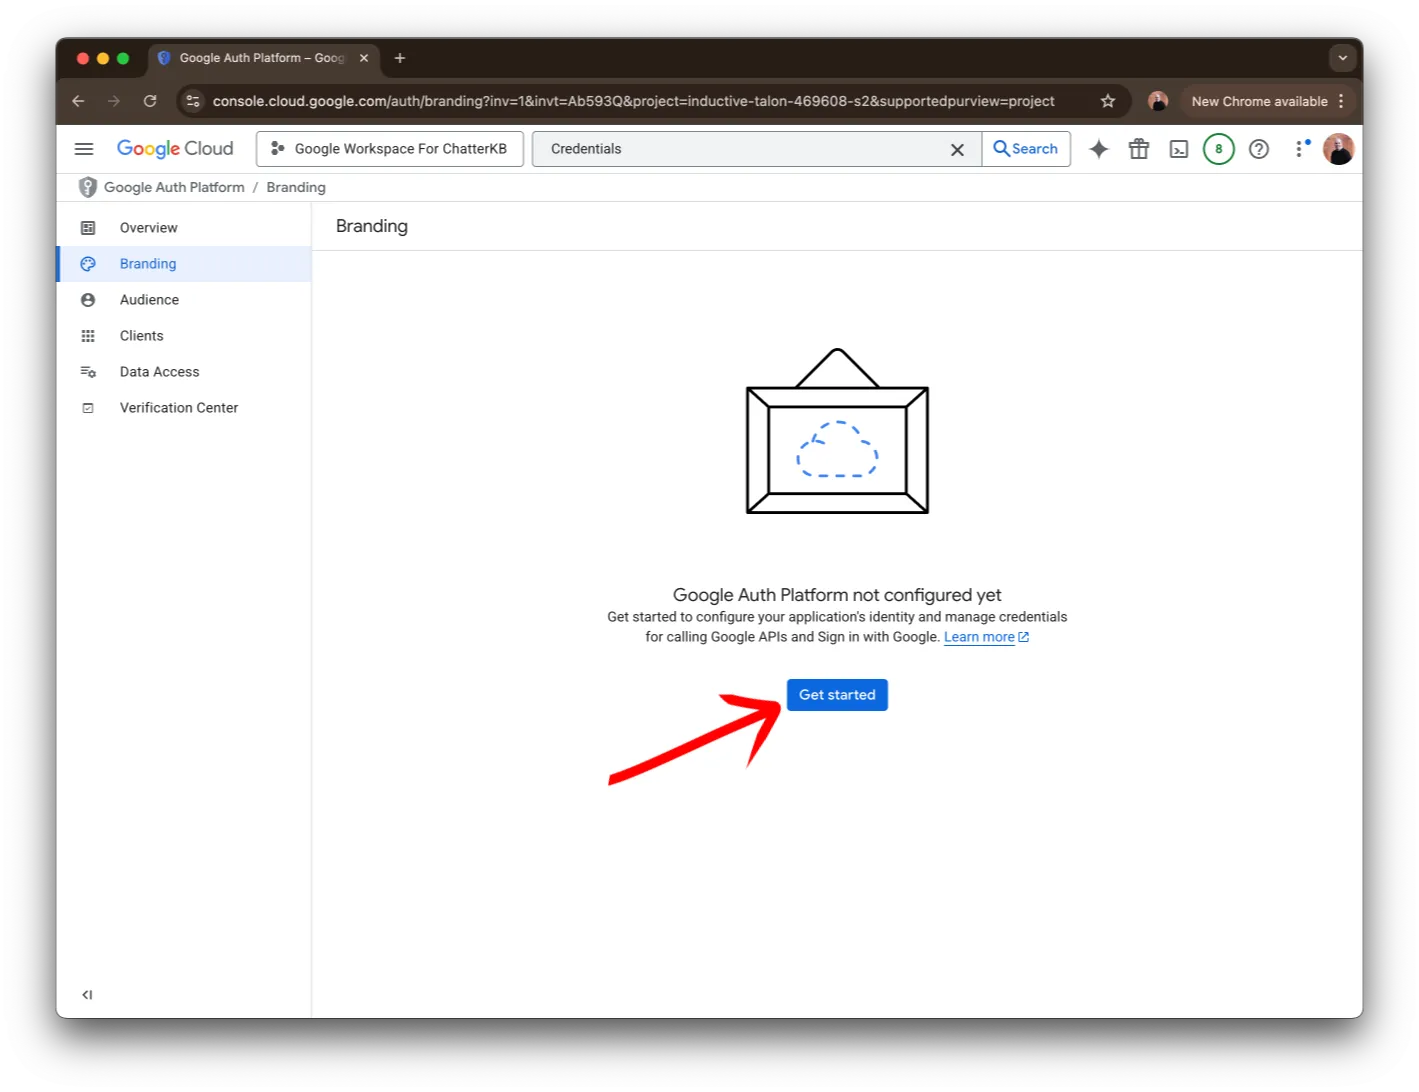
Task: Click the address bar URL
Action: pos(633,101)
